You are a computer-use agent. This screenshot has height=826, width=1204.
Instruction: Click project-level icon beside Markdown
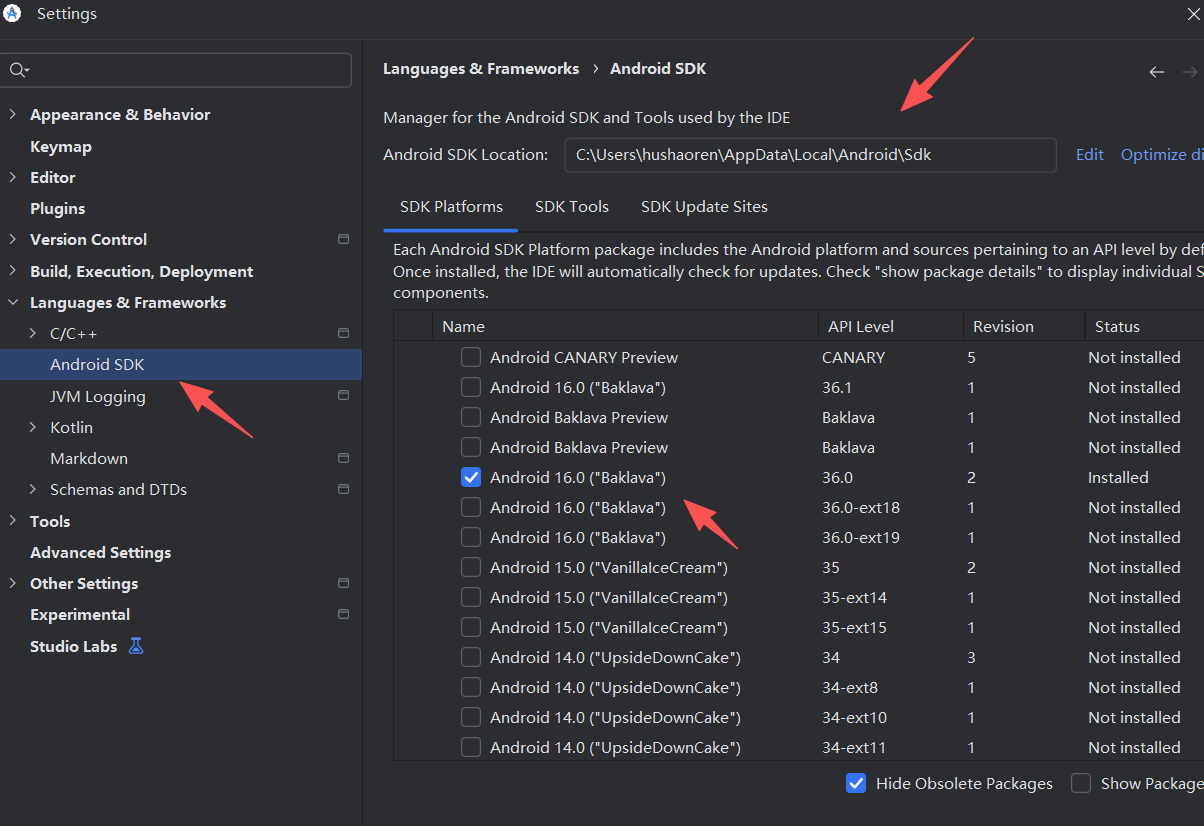(x=343, y=458)
